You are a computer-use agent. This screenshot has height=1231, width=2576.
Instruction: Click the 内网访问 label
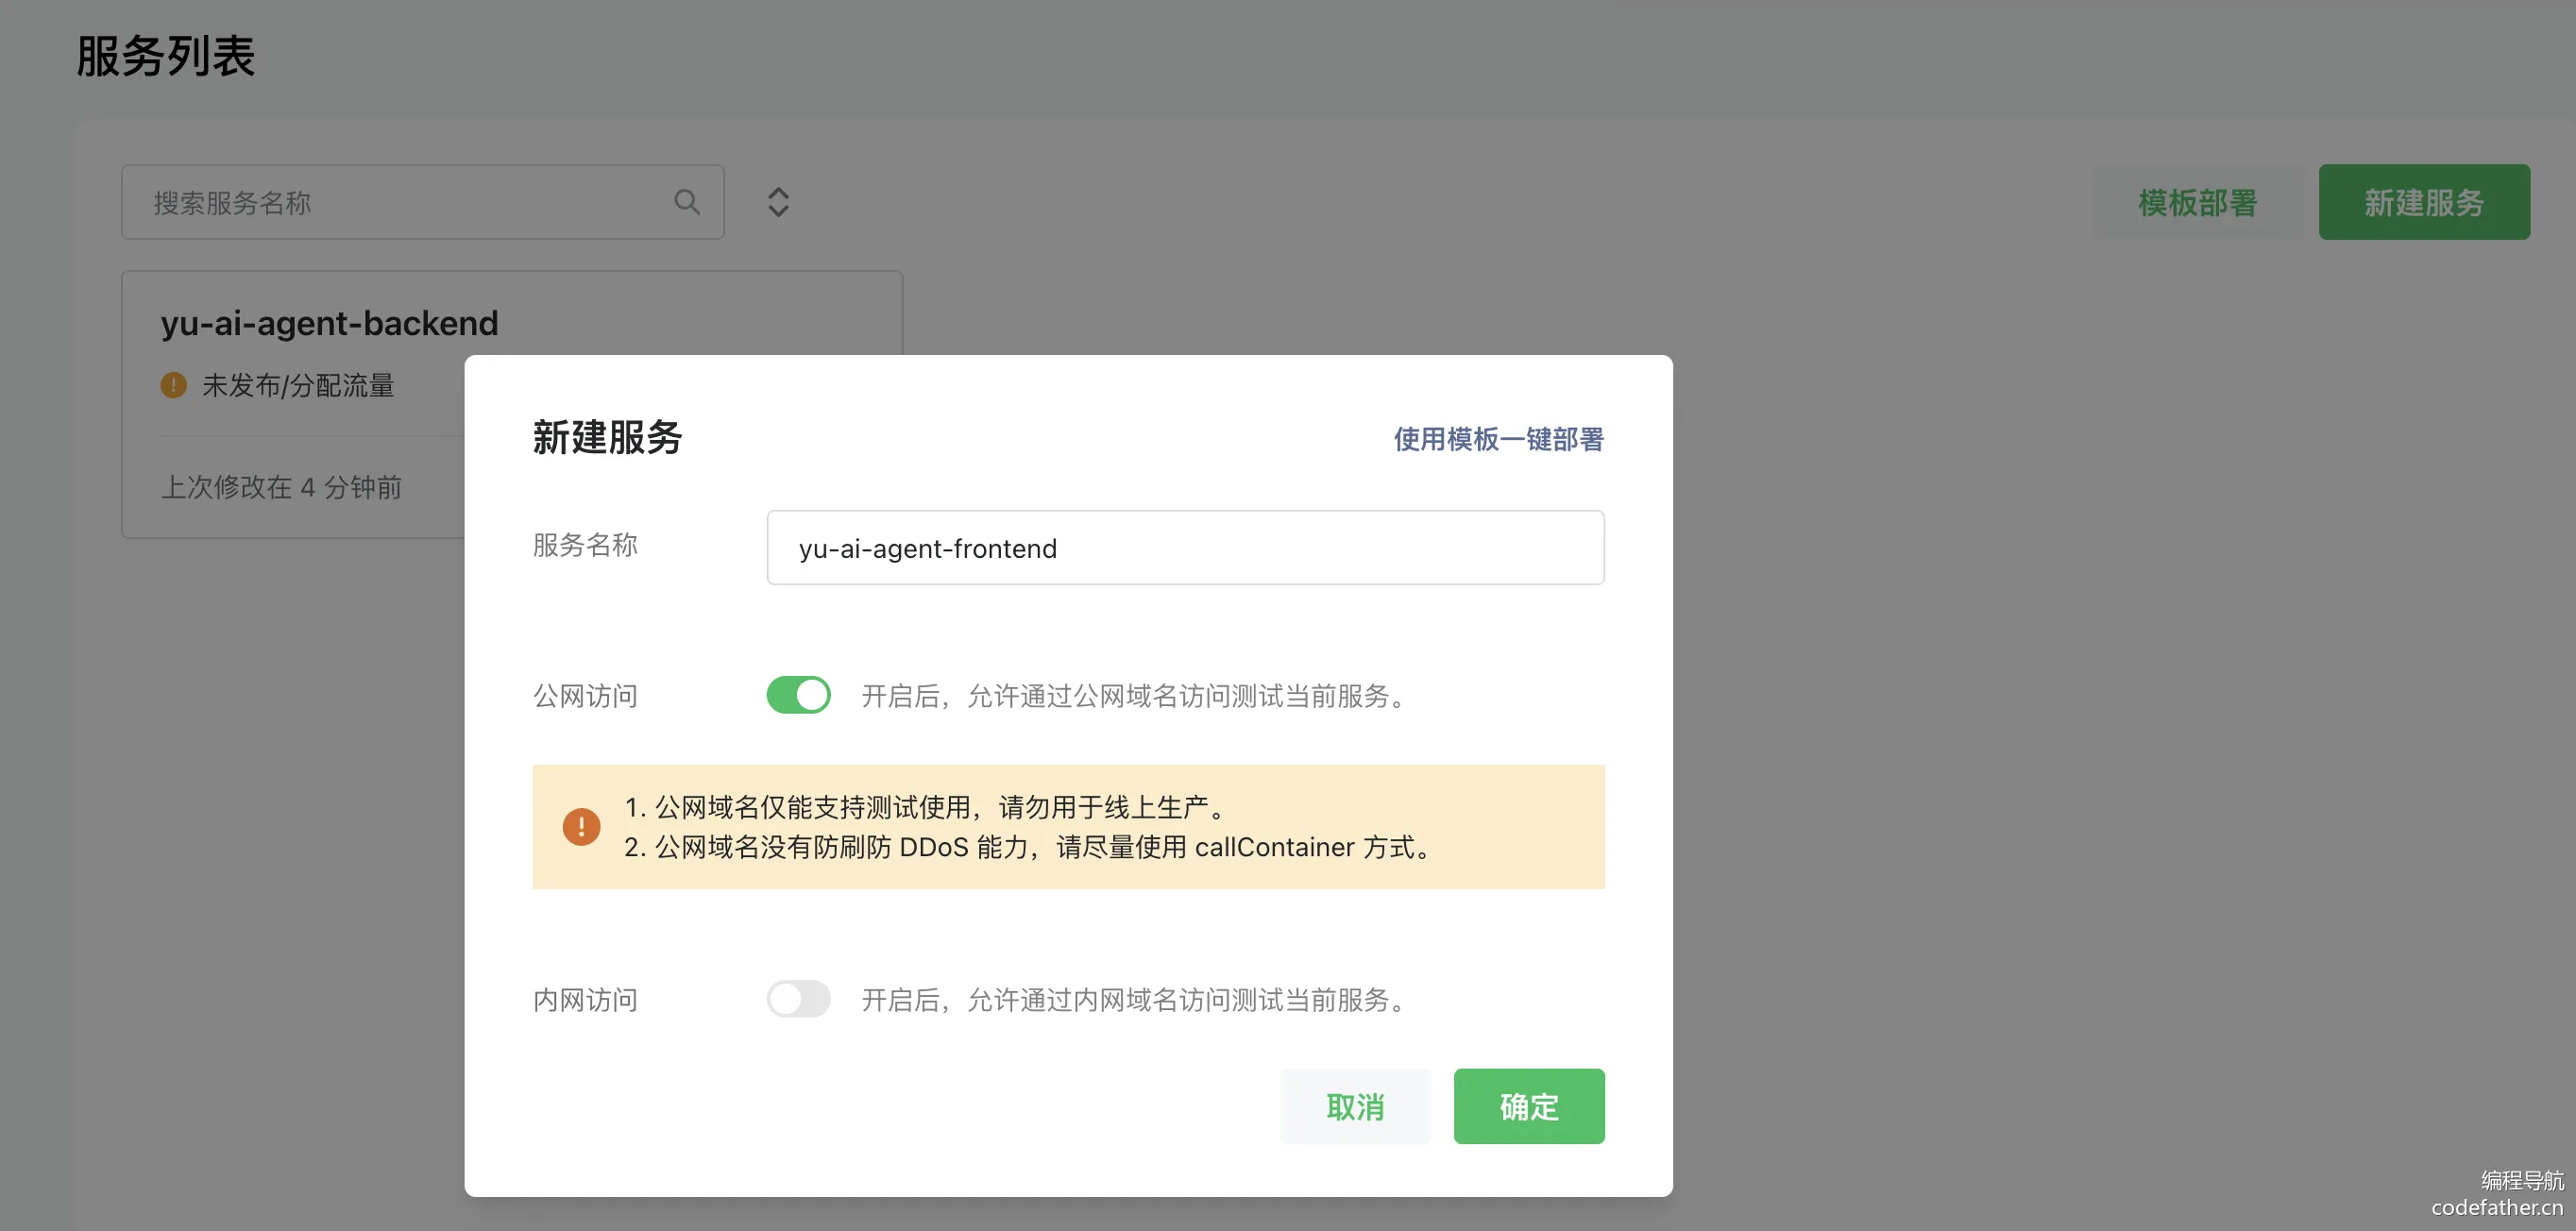[x=585, y=999]
